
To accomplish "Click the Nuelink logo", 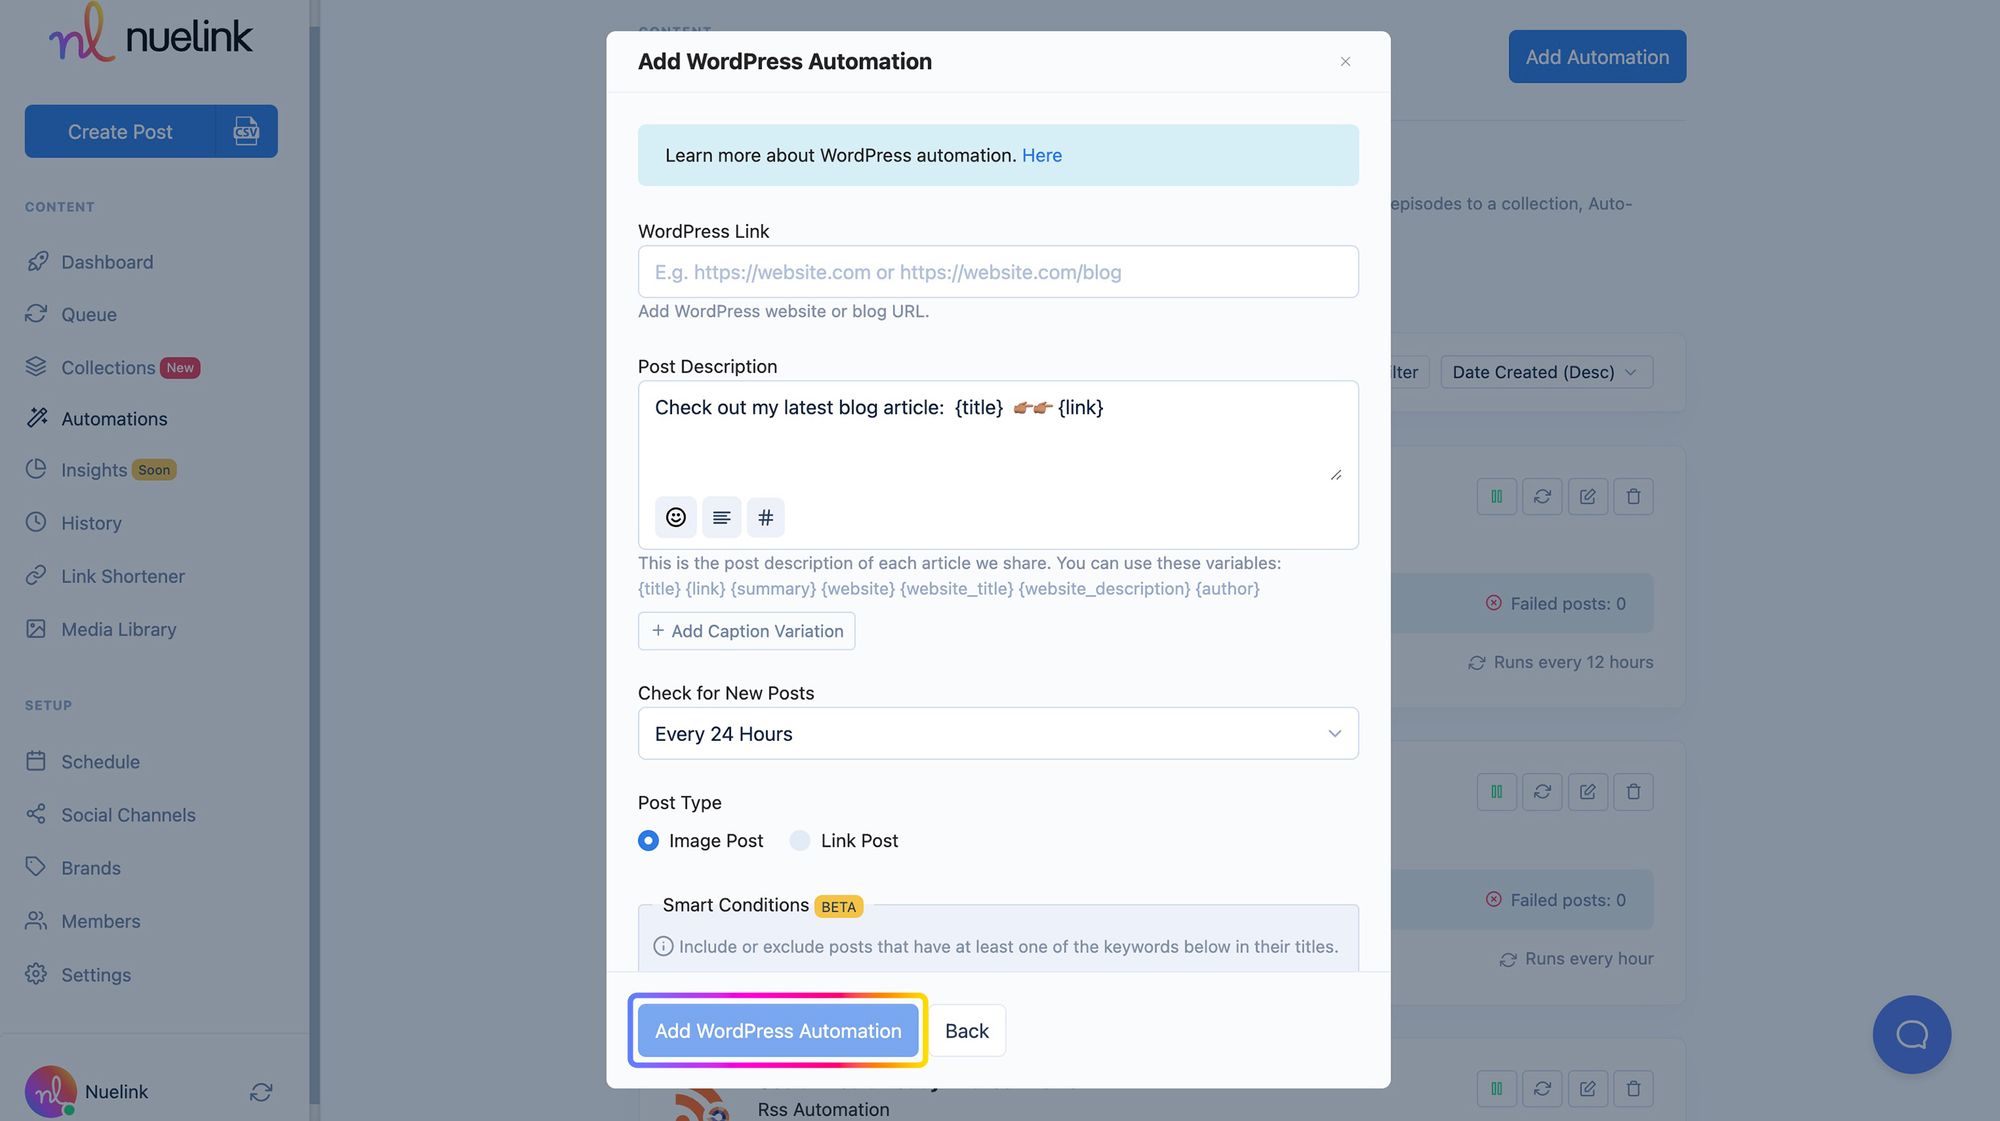I will [x=151, y=33].
